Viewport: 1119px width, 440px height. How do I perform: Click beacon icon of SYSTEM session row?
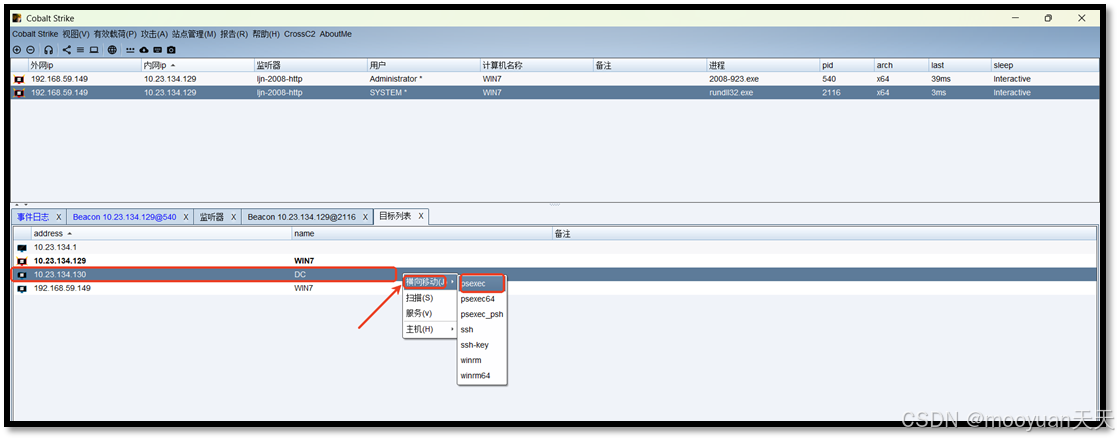(x=19, y=93)
